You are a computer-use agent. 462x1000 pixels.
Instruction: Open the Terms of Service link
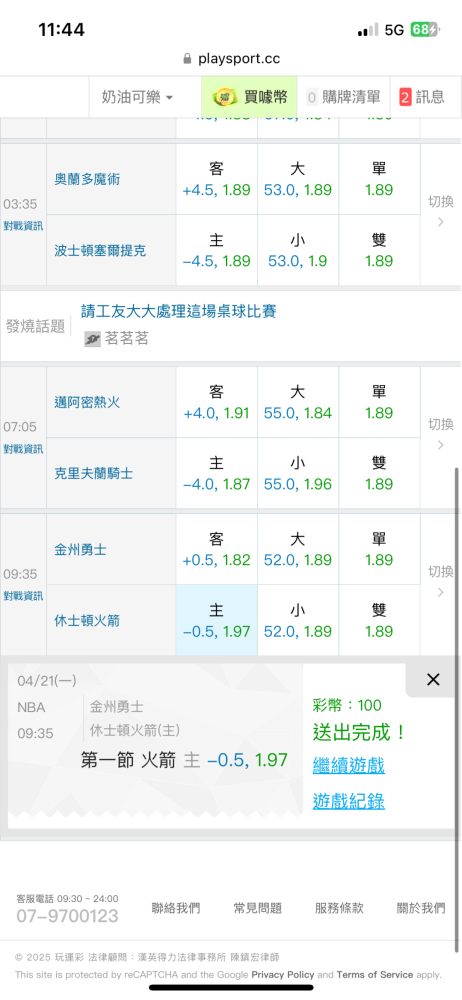click(375, 974)
